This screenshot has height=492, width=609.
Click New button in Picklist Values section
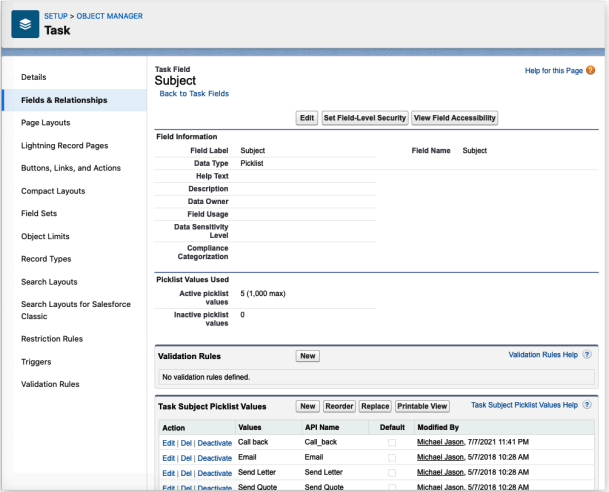coord(308,406)
